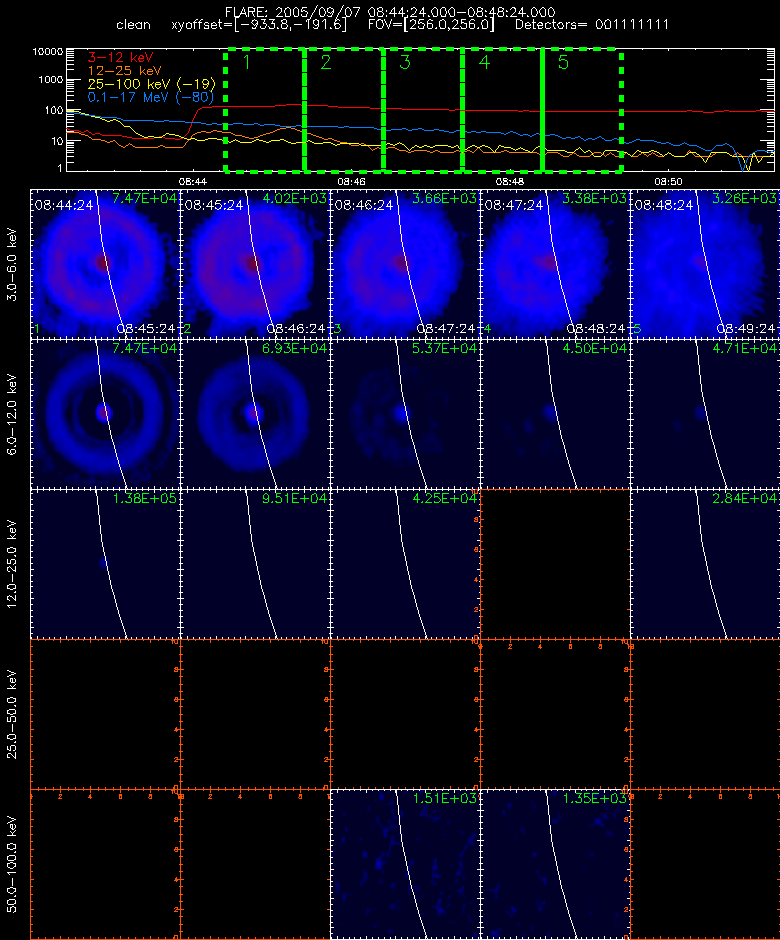Click the 3.0-6.0 keV row label
780x940 pixels.
click(12, 264)
